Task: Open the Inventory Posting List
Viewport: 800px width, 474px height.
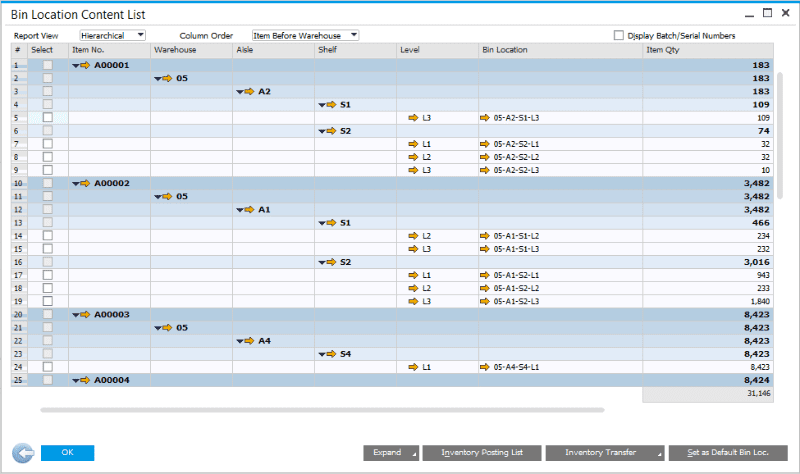Action: [482, 453]
